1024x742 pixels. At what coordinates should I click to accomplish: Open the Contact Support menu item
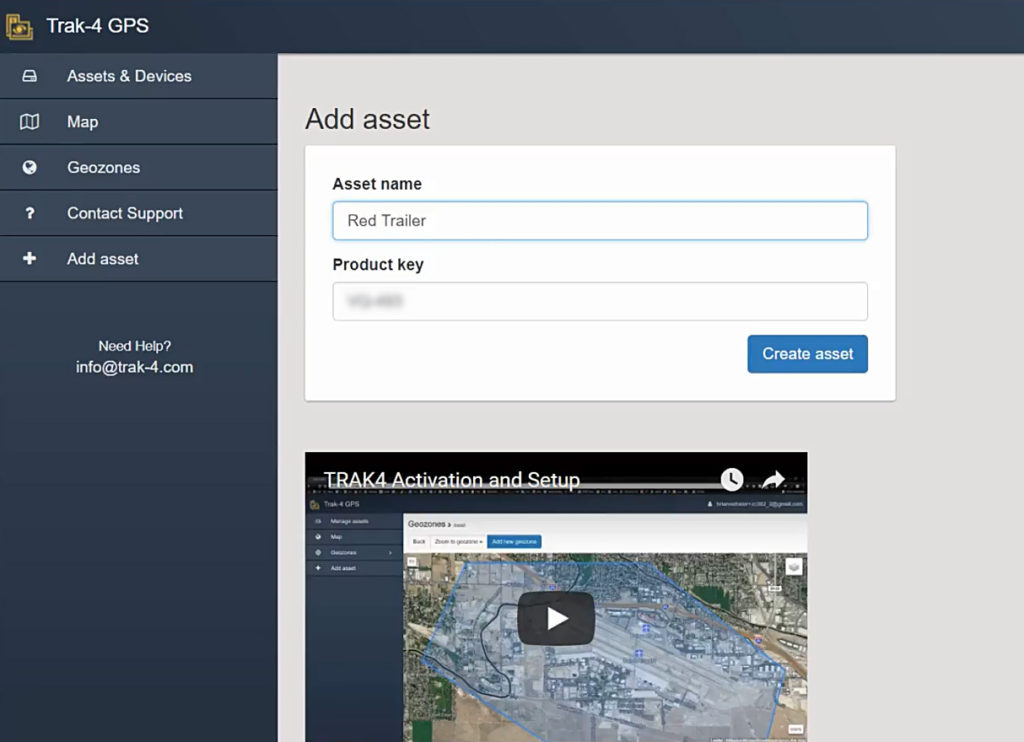tap(138, 214)
